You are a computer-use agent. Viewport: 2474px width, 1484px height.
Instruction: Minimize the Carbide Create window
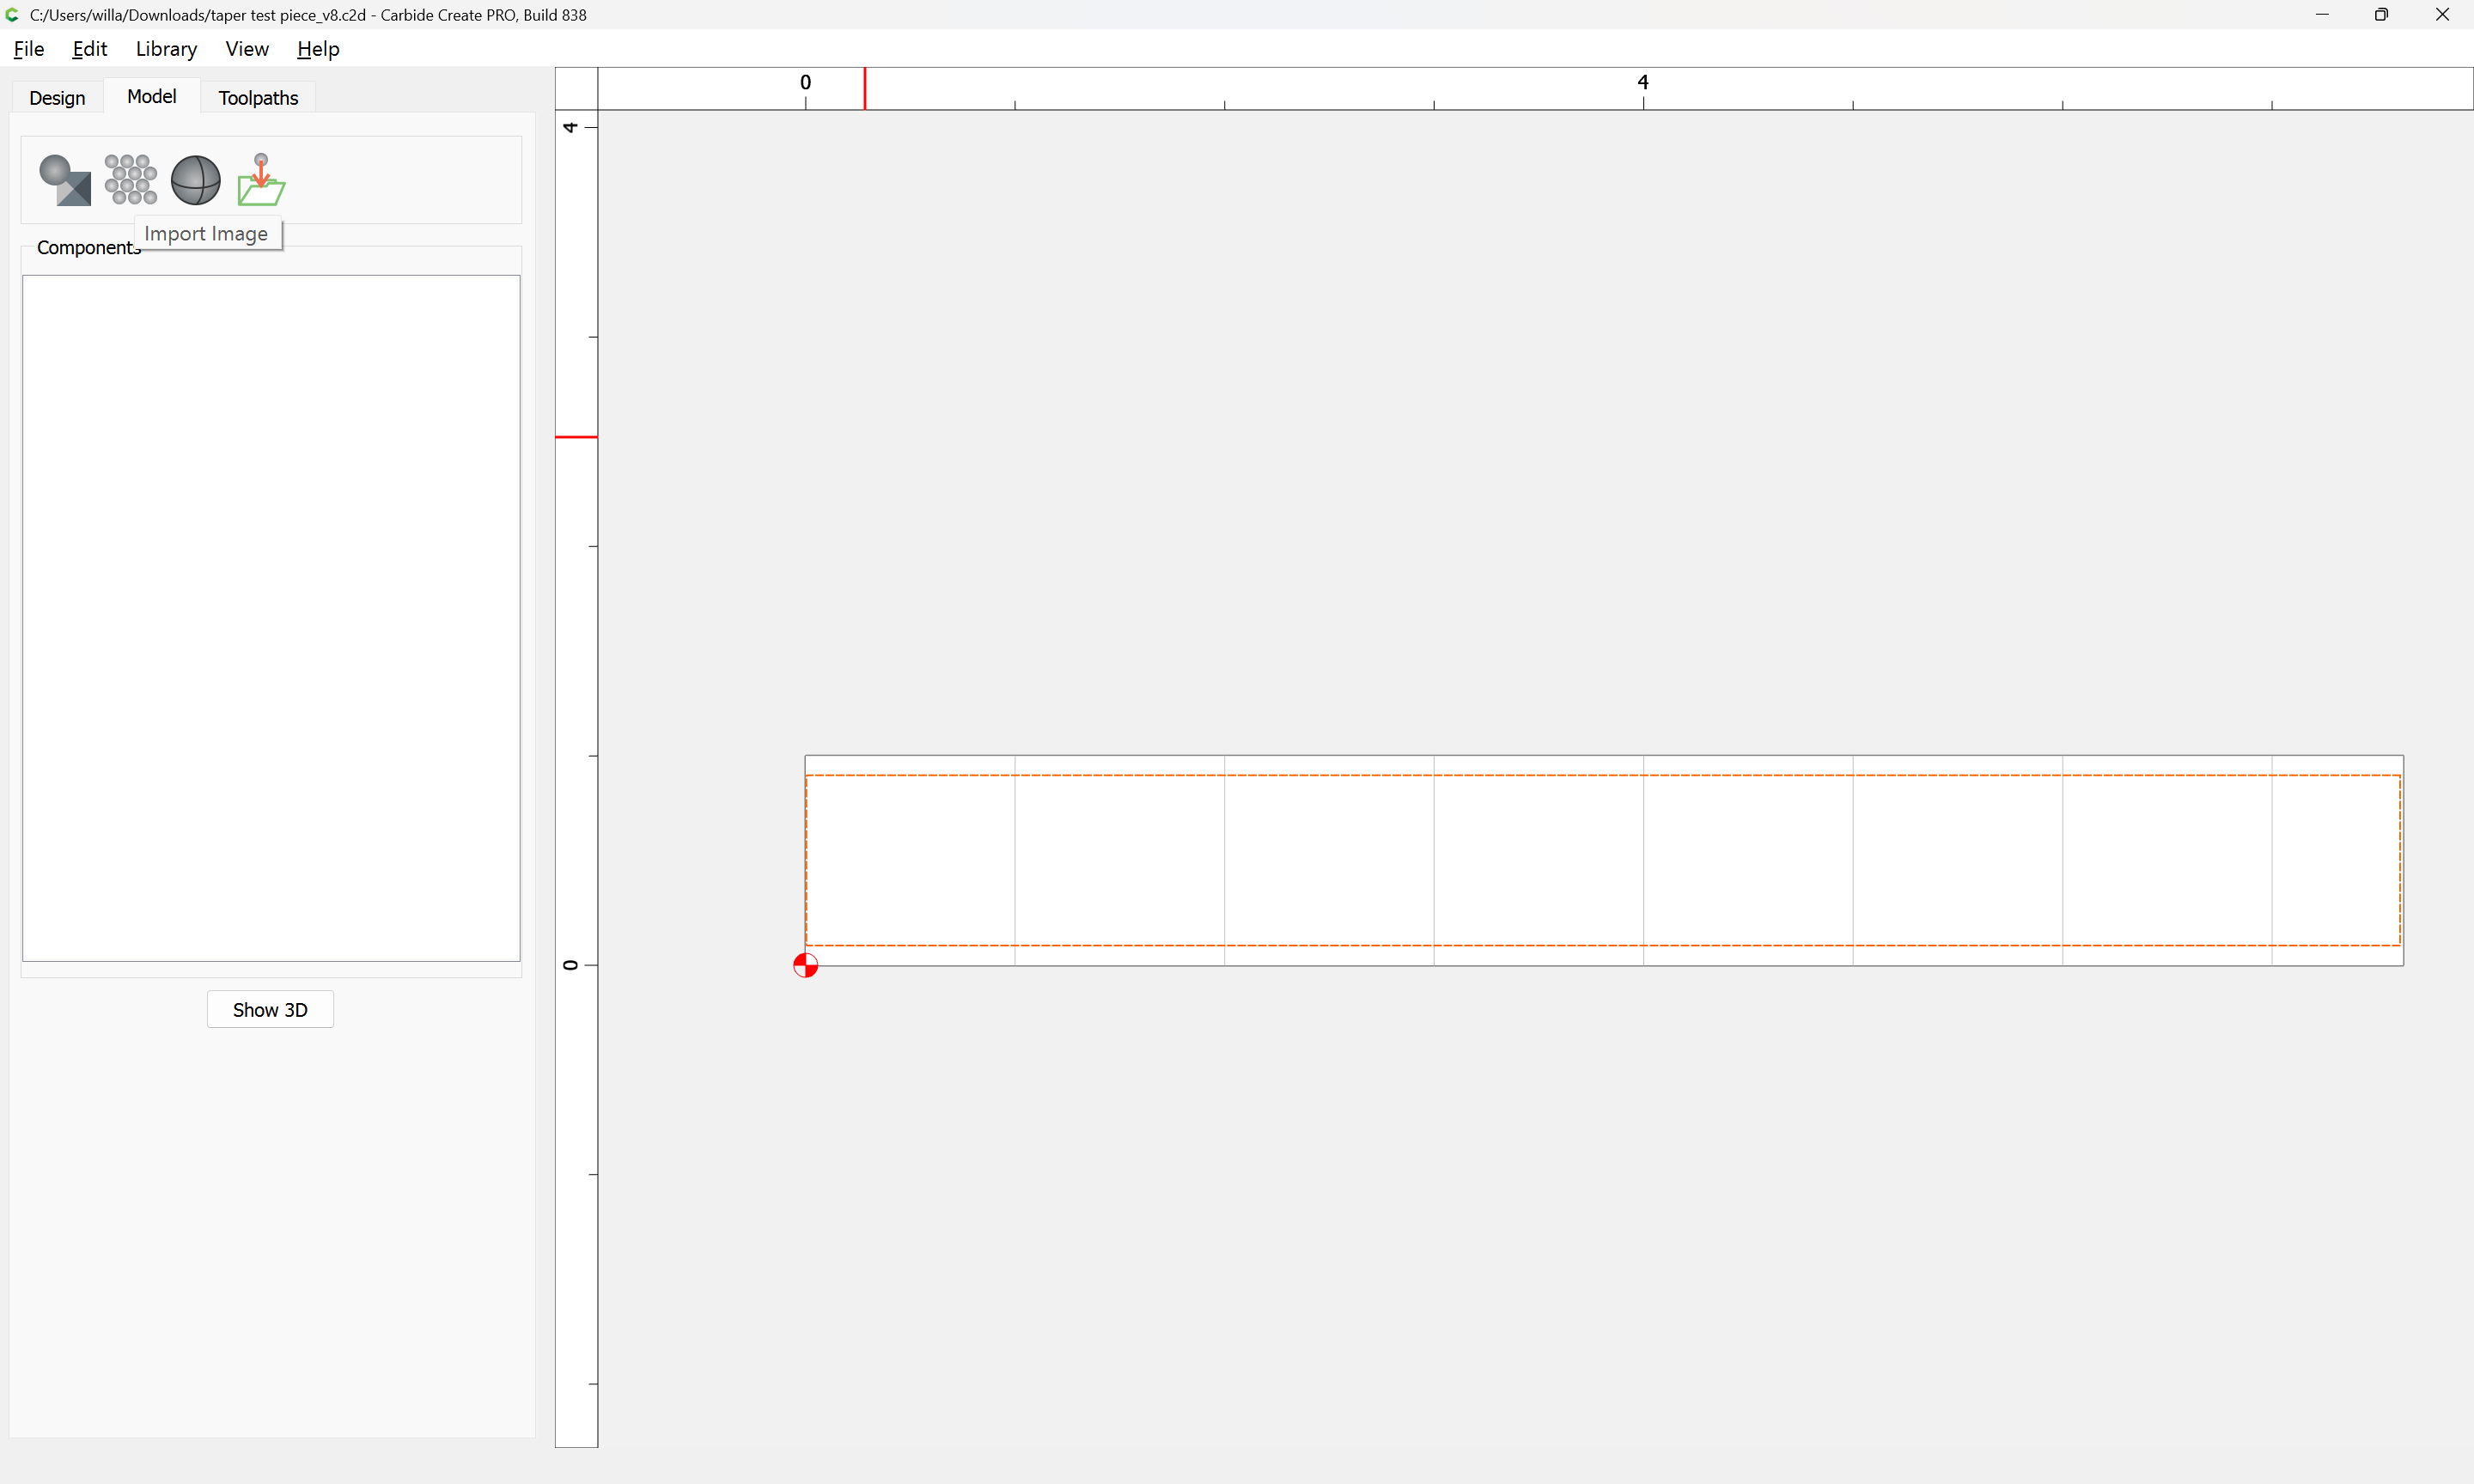point(2321,15)
